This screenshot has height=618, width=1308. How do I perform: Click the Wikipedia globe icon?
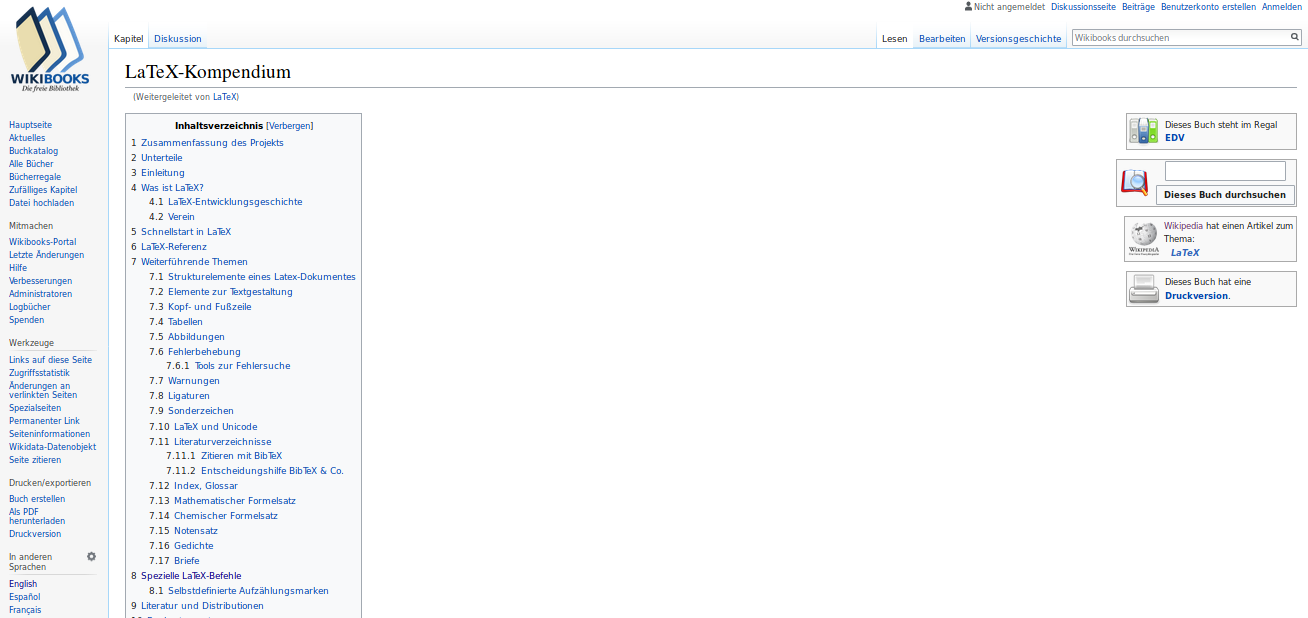tap(1143, 238)
